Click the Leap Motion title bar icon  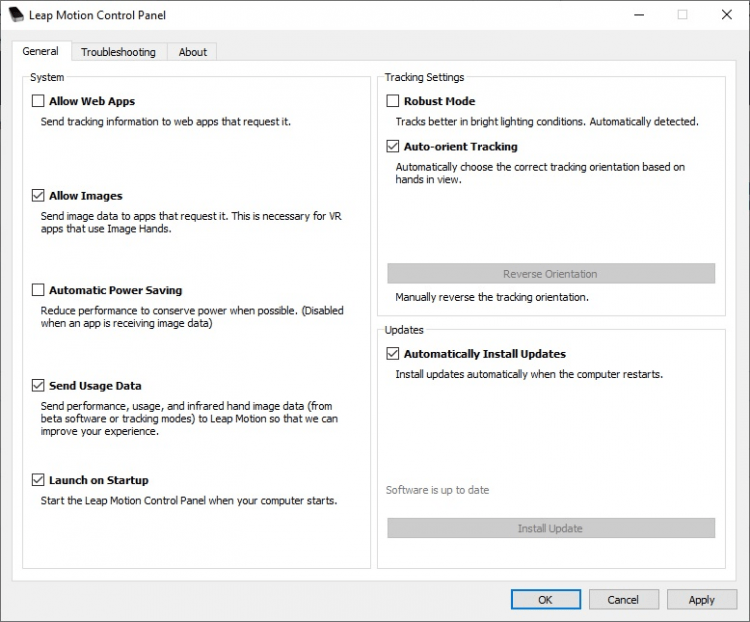(x=16, y=15)
